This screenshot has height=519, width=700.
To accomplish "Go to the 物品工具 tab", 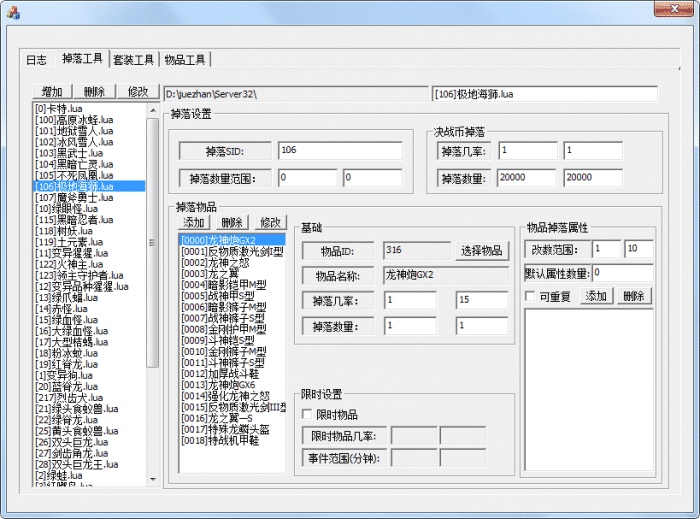I will 185,60.
